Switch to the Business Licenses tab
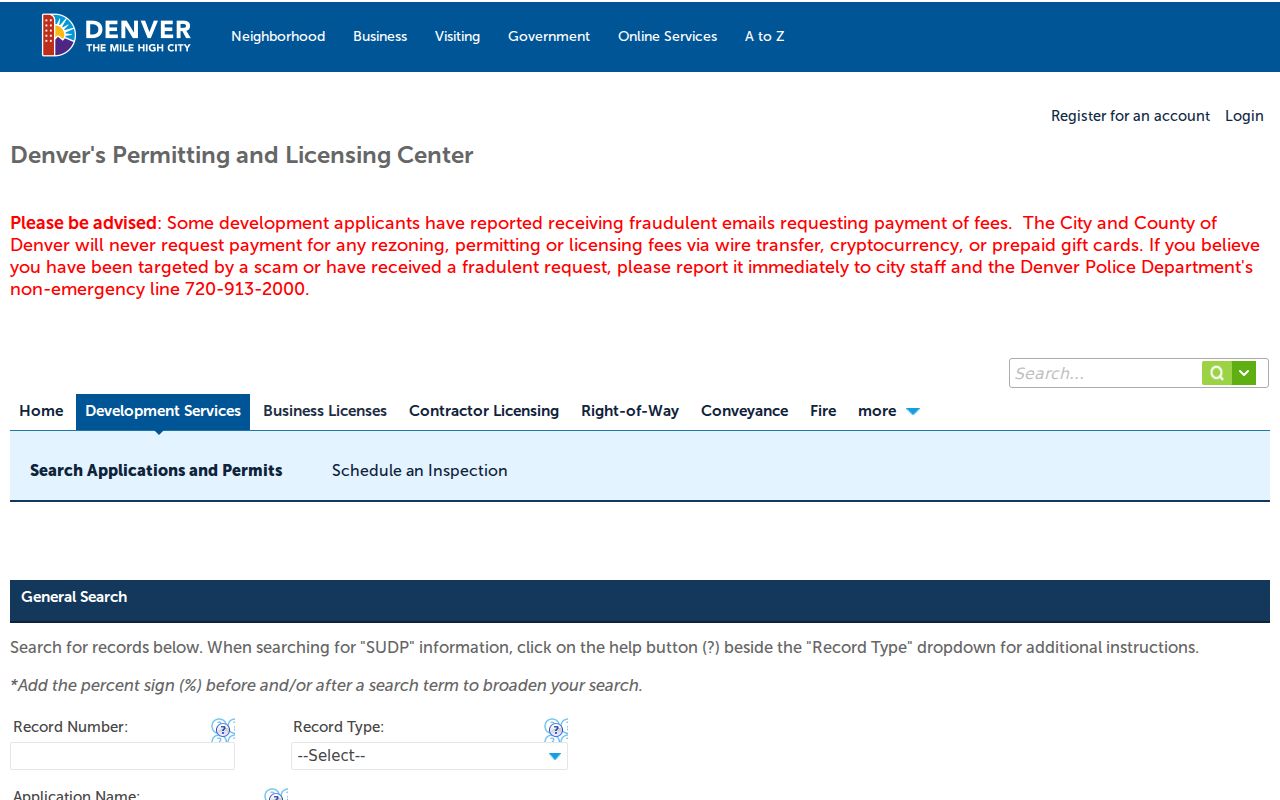The height and width of the screenshot is (800, 1280). 325,411
